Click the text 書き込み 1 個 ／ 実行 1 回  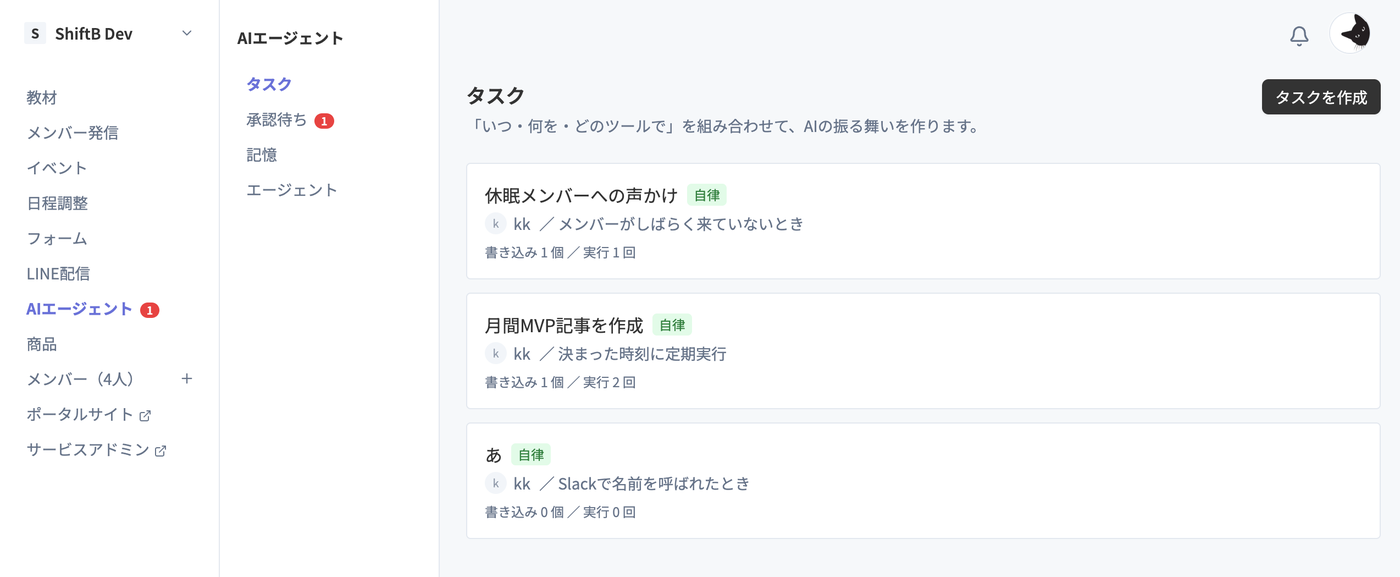560,252
